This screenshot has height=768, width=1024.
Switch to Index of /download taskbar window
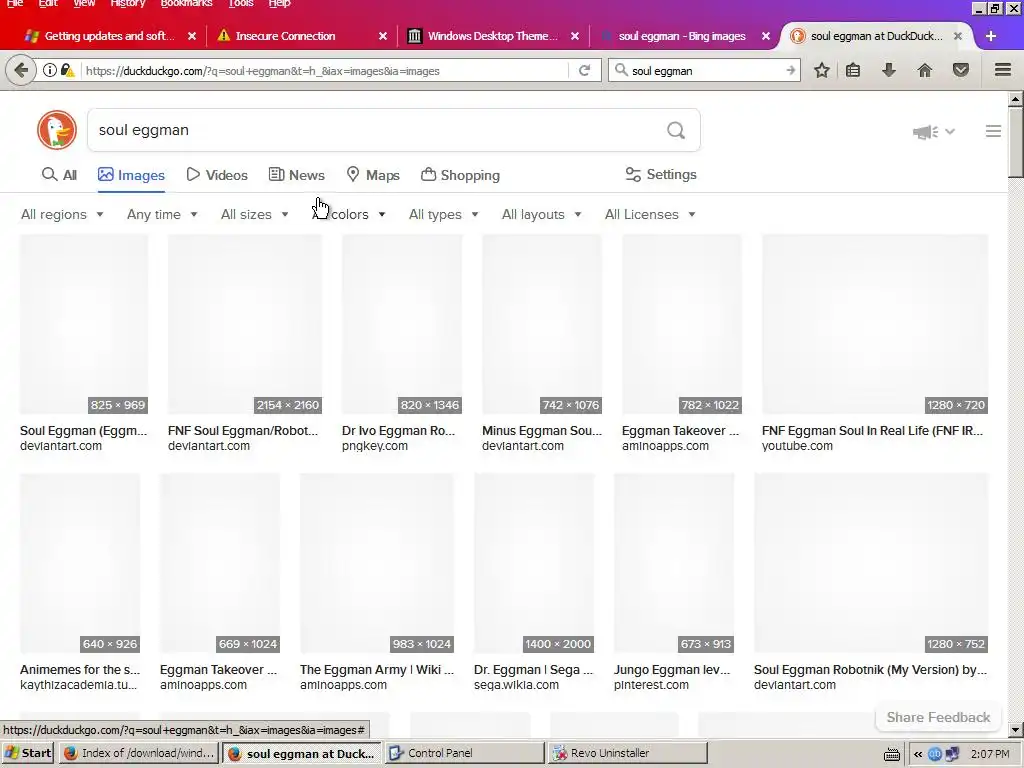(x=139, y=753)
